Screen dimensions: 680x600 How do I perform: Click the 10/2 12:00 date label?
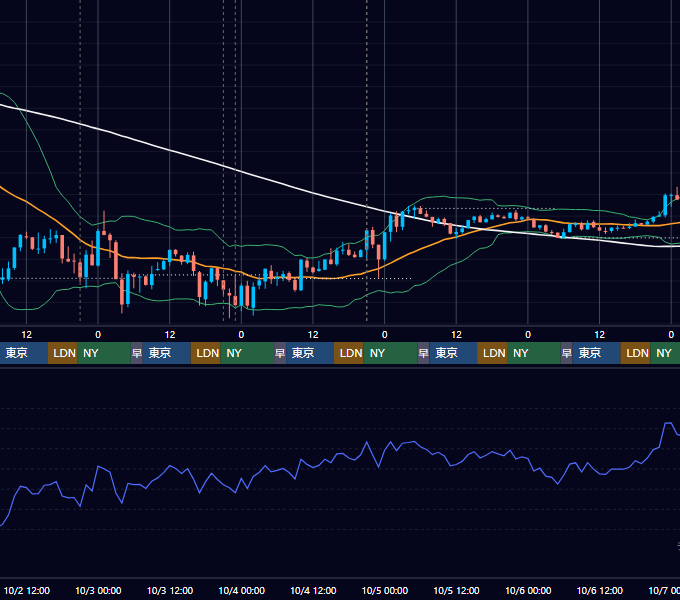27,590
